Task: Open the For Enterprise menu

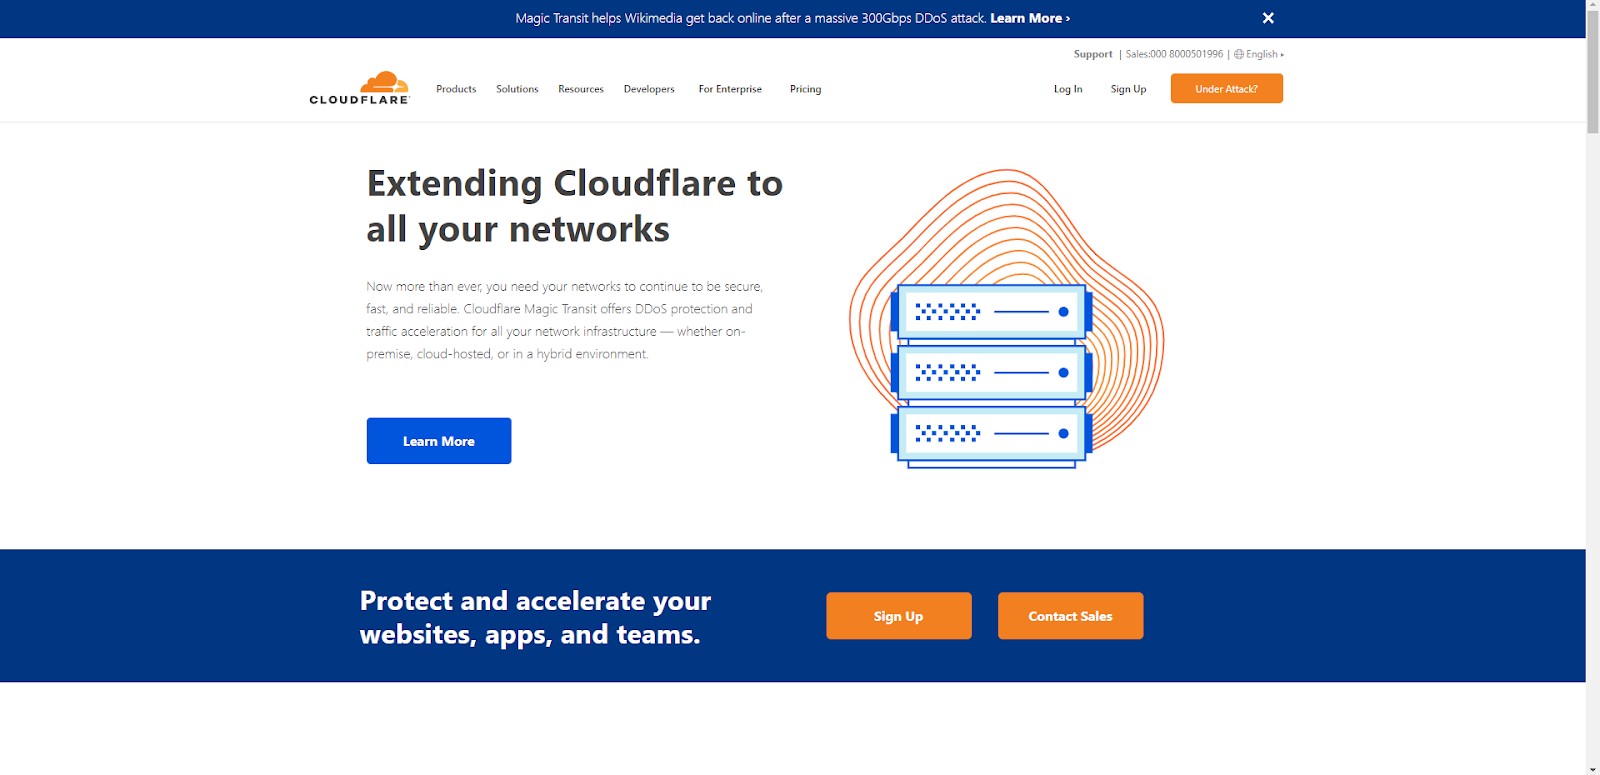Action: pyautogui.click(x=730, y=89)
